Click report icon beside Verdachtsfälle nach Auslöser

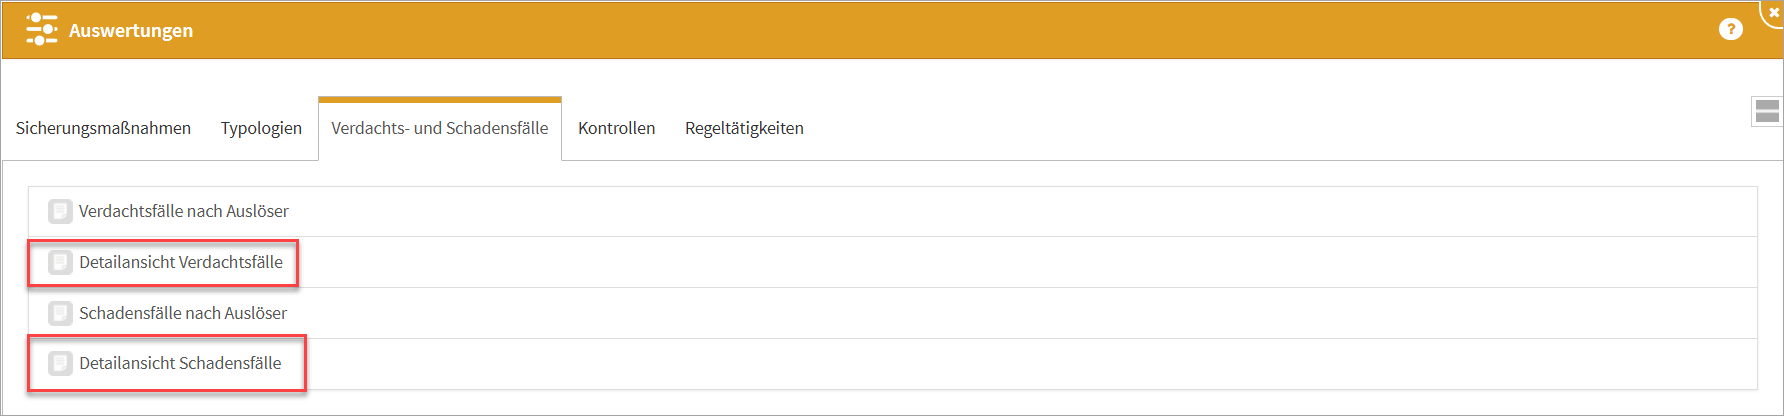click(60, 211)
